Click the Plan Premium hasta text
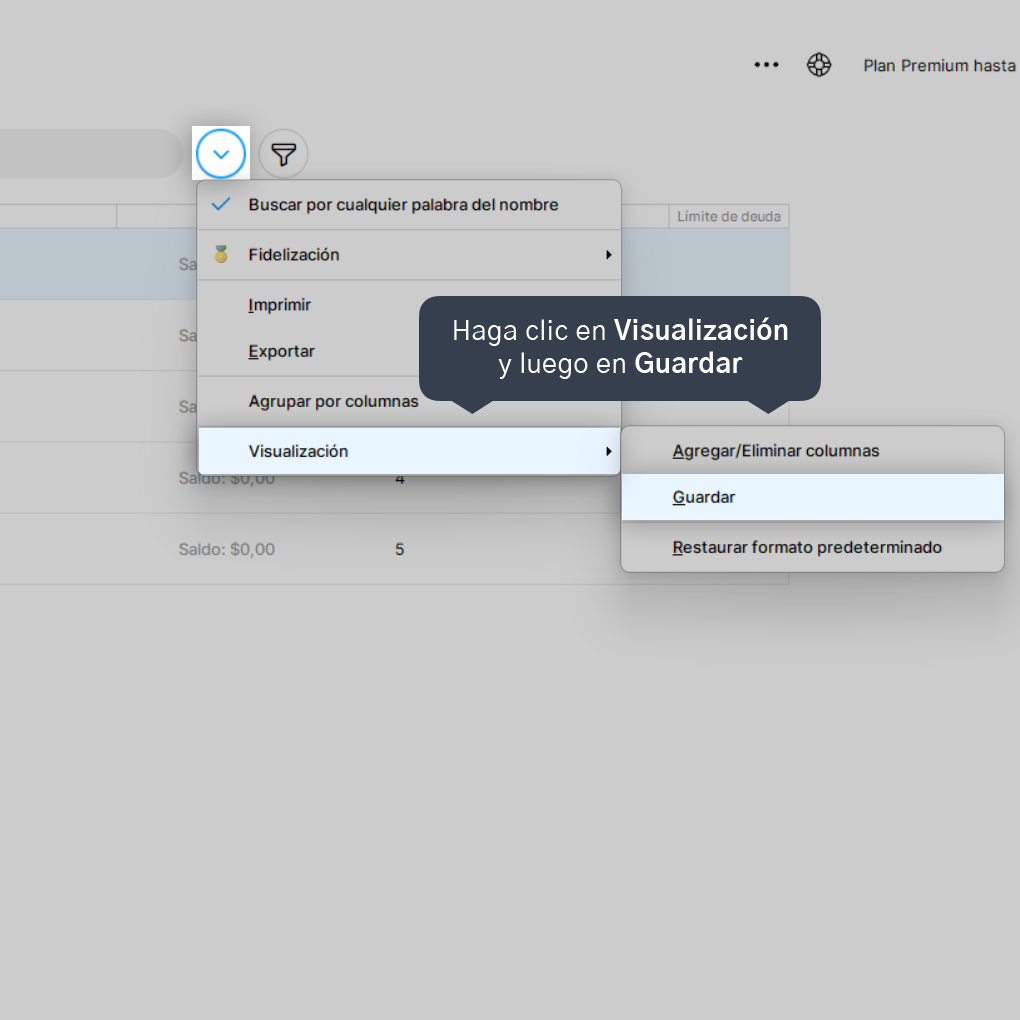1020x1020 pixels. coord(939,66)
